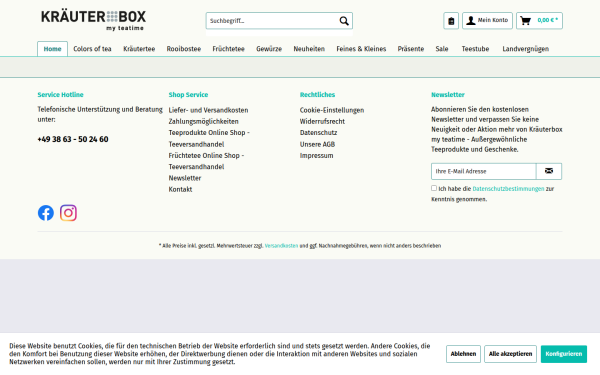The height and width of the screenshot is (375, 600).
Task: Open the shopping cart showing 0,00 €
Action: pos(539,21)
